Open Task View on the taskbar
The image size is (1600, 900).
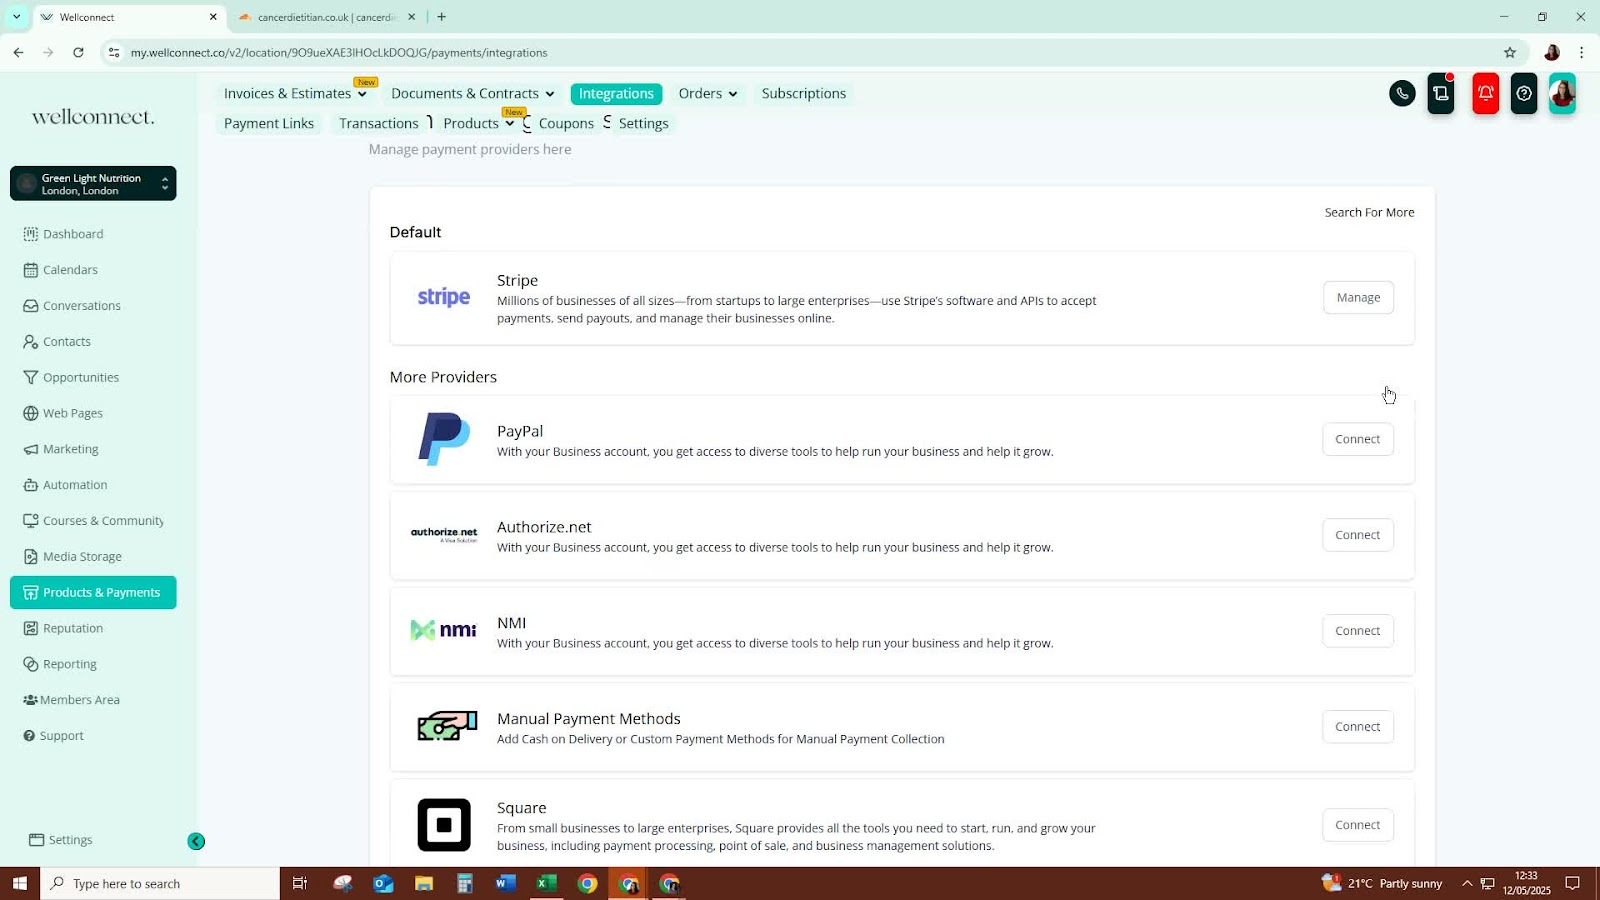[299, 883]
